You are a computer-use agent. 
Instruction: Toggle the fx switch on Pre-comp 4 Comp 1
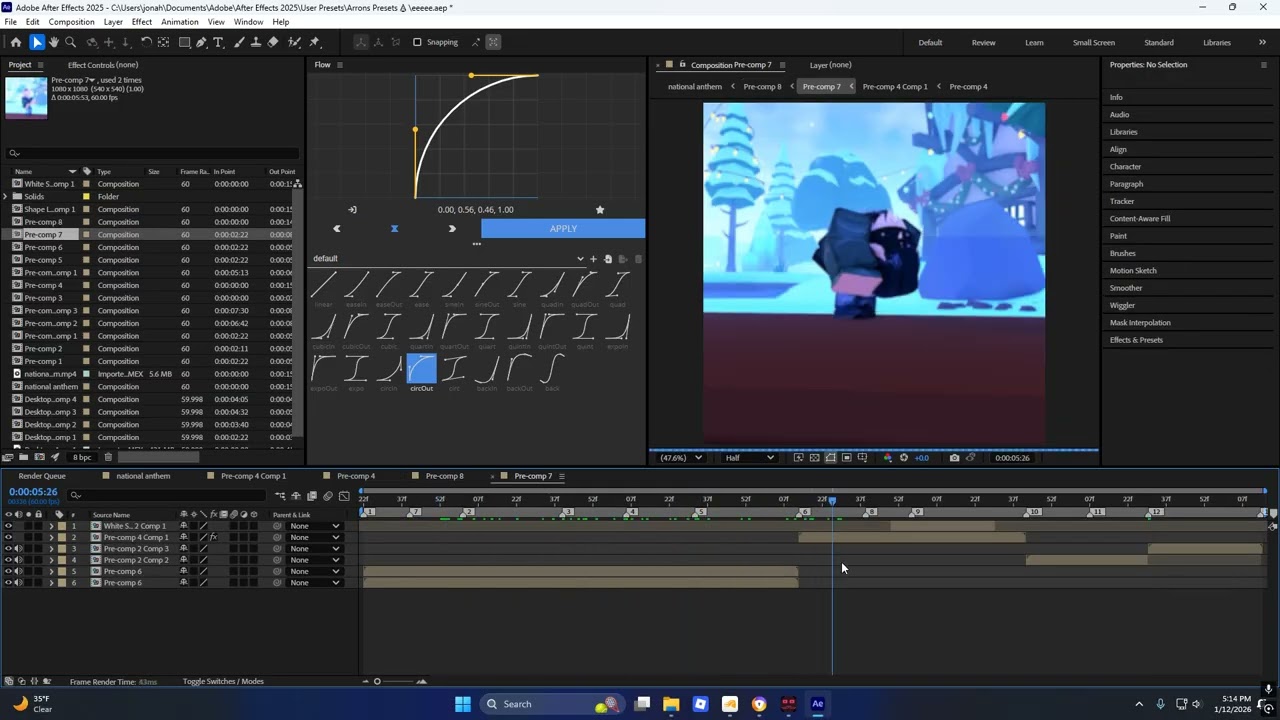point(213,537)
